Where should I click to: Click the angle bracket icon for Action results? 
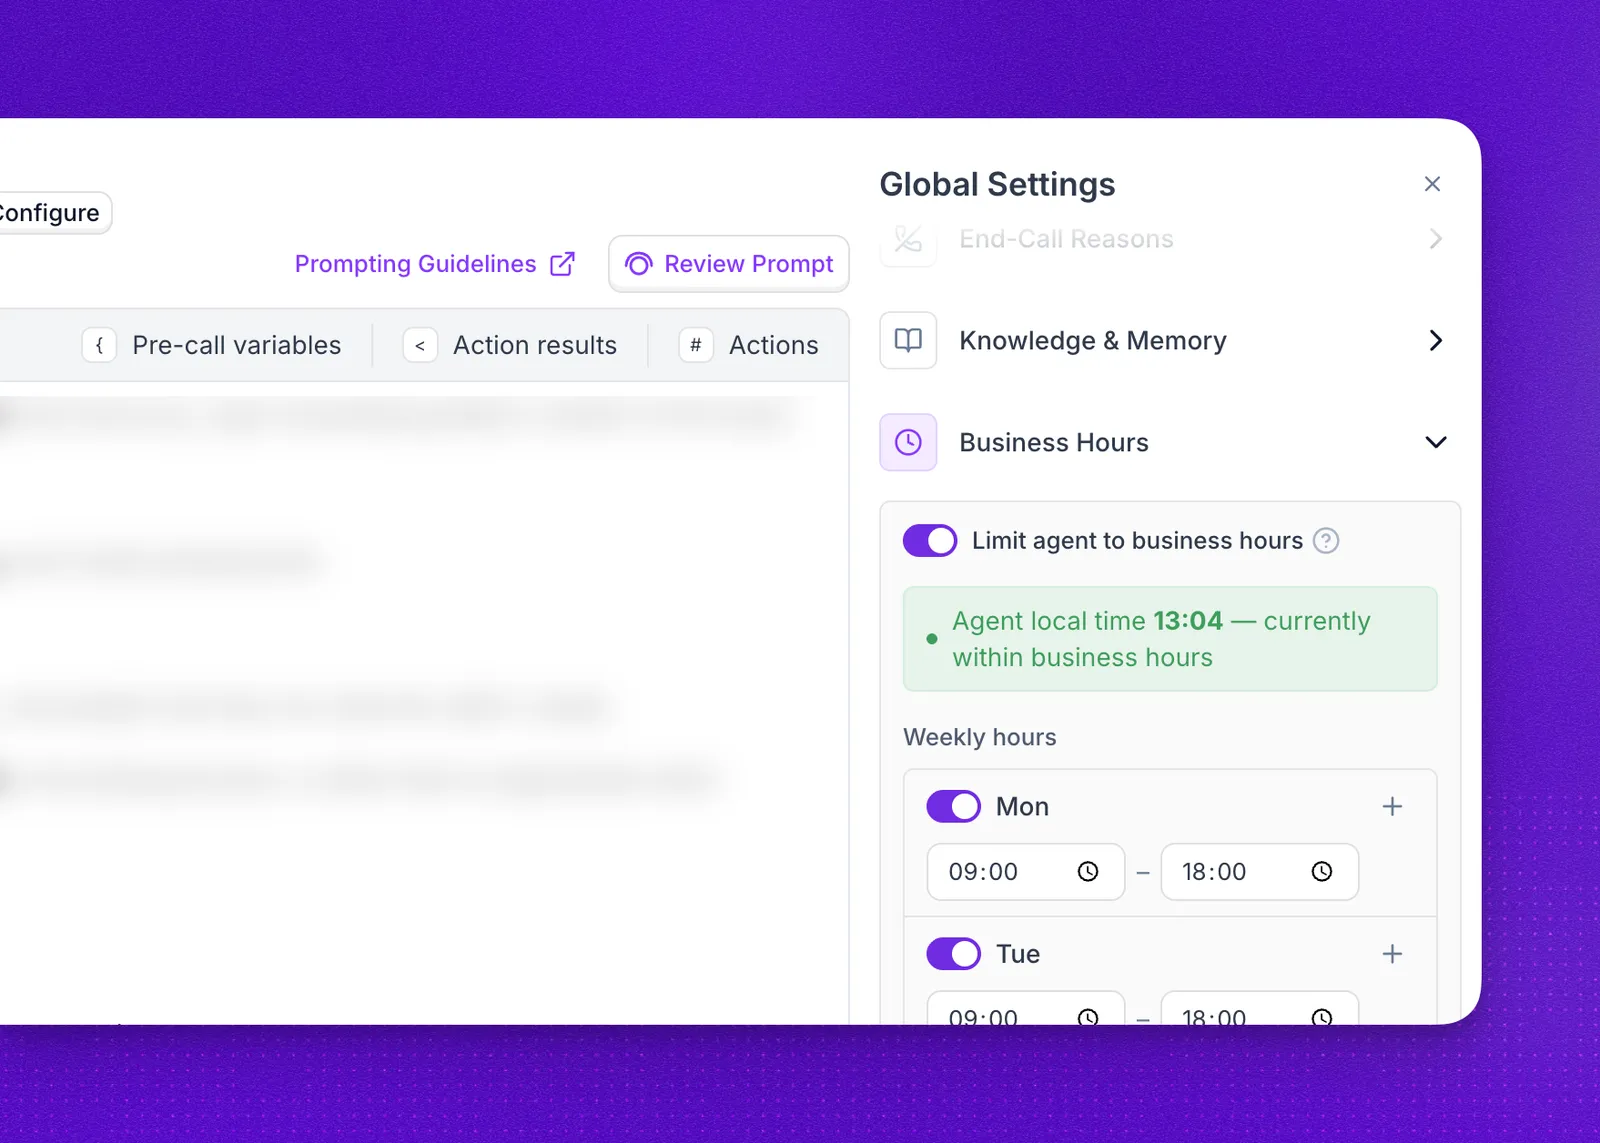(x=420, y=345)
